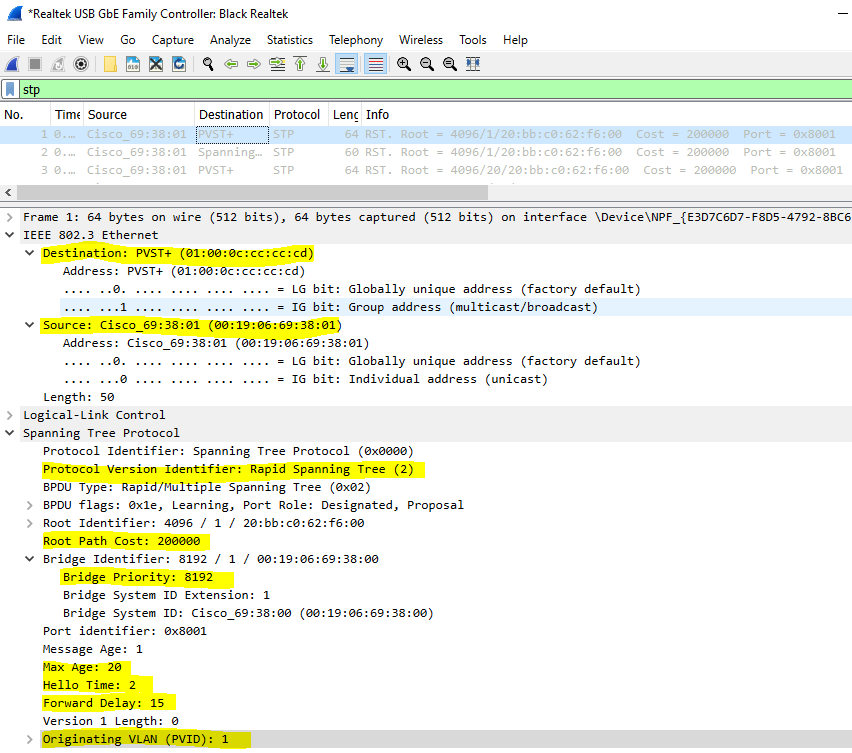This screenshot has height=753, width=852.
Task: Open the Go menu
Action: coord(128,40)
